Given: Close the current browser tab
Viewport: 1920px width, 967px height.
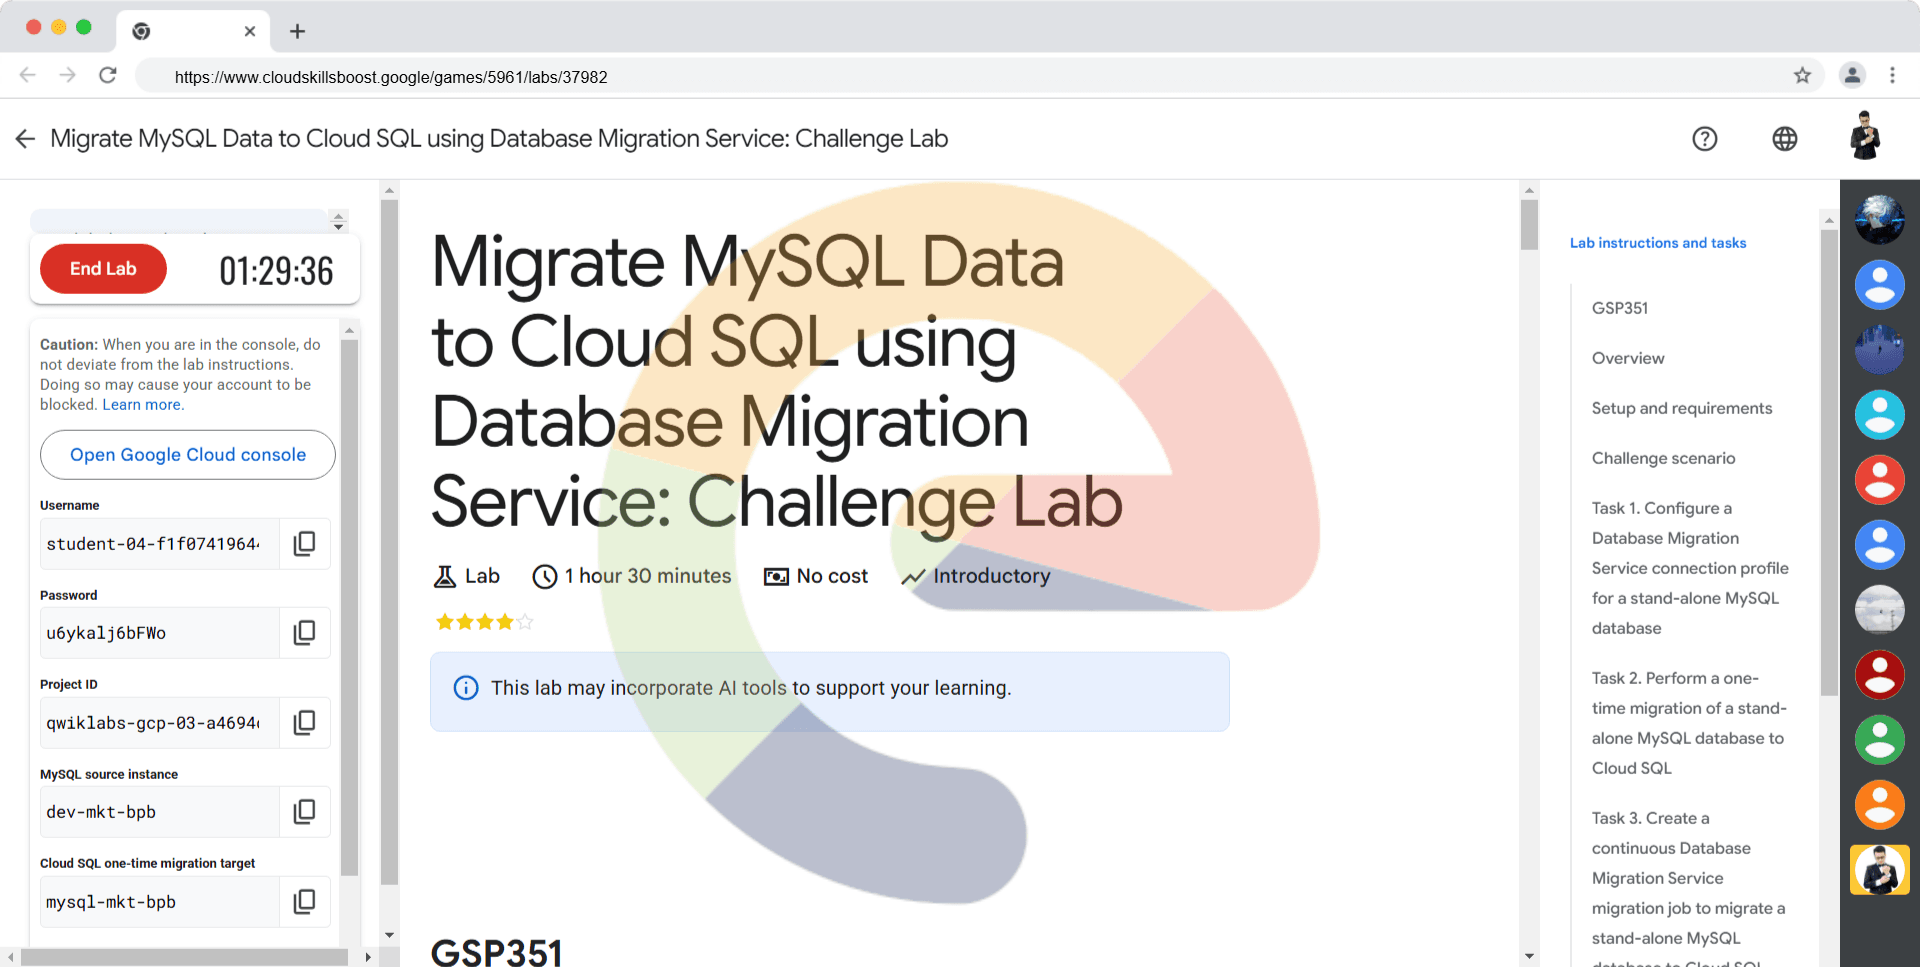Looking at the screenshot, I should coord(250,31).
